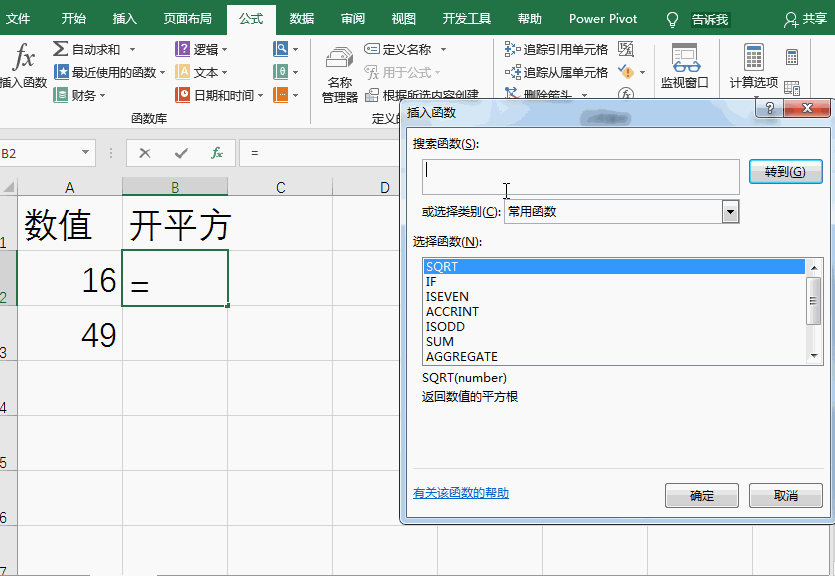
Task: Open the Text (文本) functions icon
Action: pos(182,72)
